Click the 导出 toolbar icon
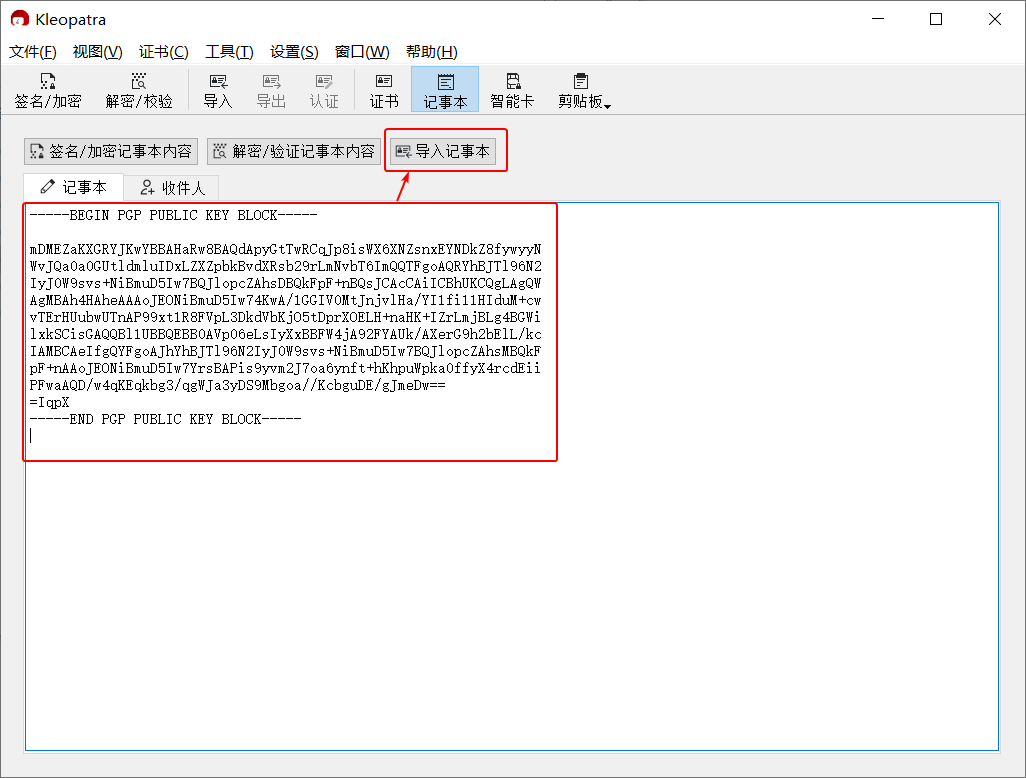 [x=271, y=90]
